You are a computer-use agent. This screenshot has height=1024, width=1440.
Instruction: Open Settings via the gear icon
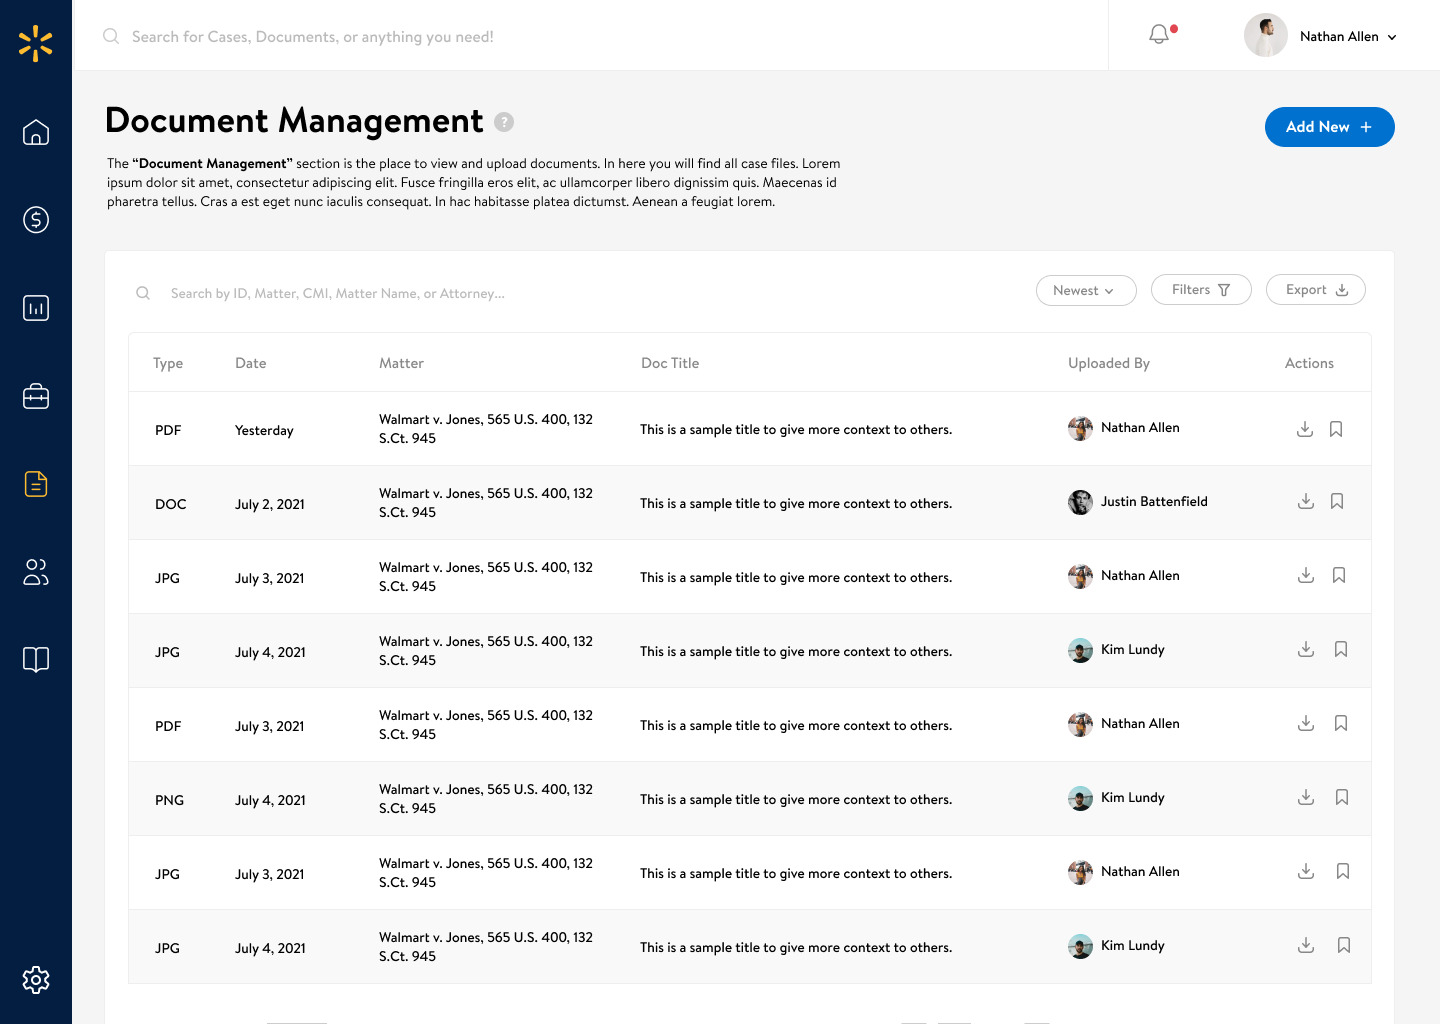36,980
